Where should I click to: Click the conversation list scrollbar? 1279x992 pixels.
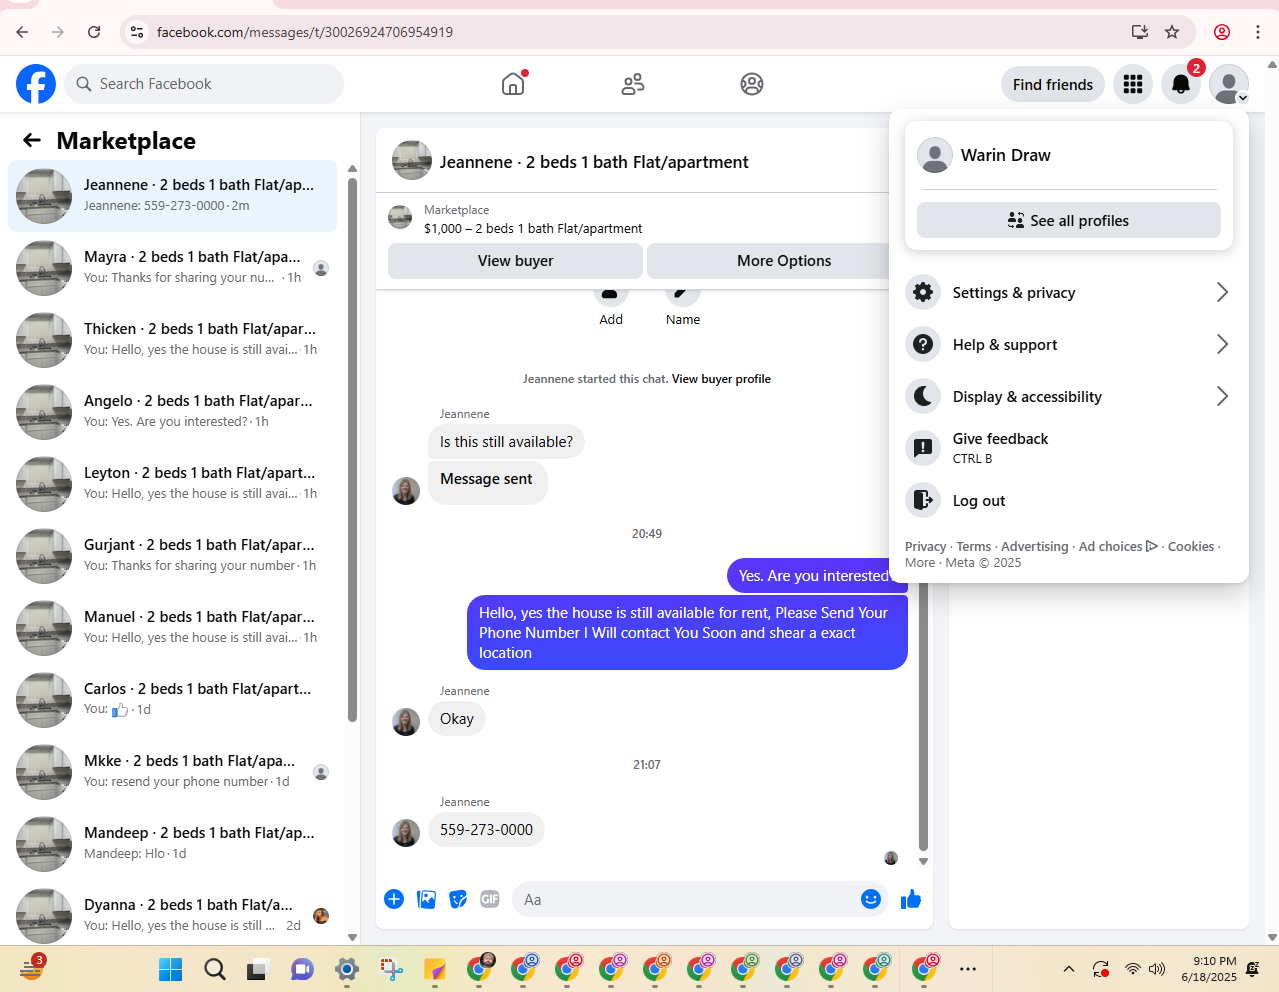pos(352,450)
